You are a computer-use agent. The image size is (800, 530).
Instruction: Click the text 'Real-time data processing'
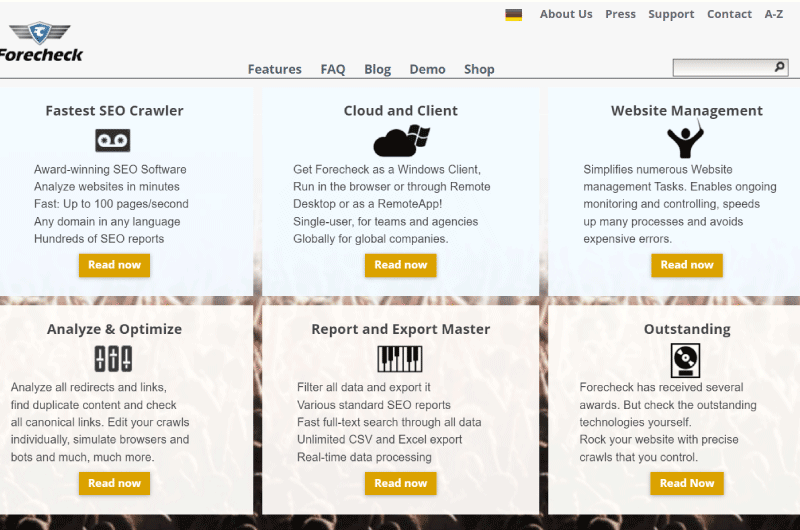(364, 457)
